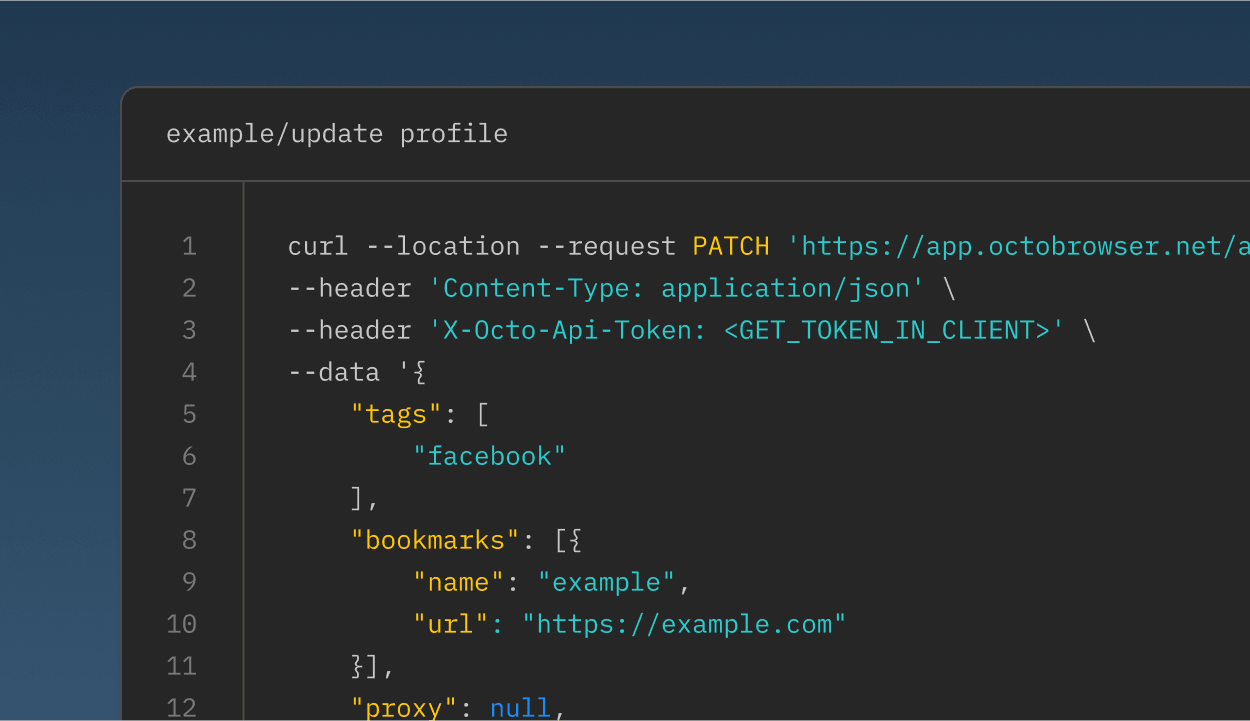1250x721 pixels.
Task: Place cursor on the --data flag
Action: [333, 372]
